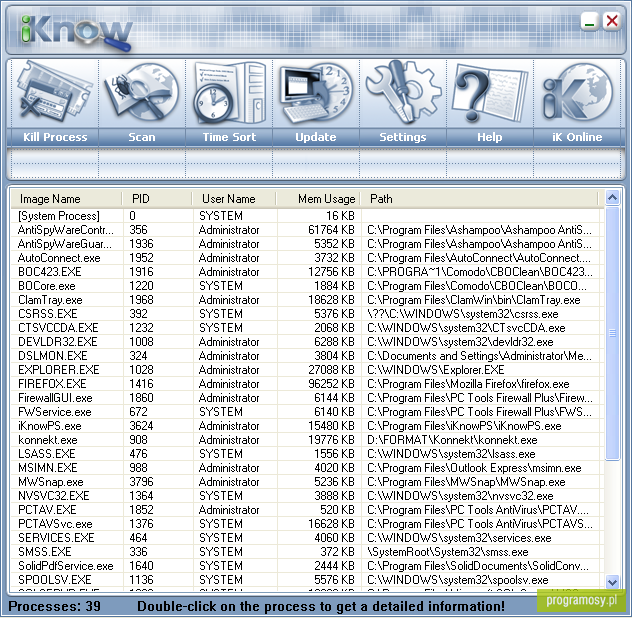Select the LSASS.EXE process
This screenshot has width=632, height=618.
307,454
